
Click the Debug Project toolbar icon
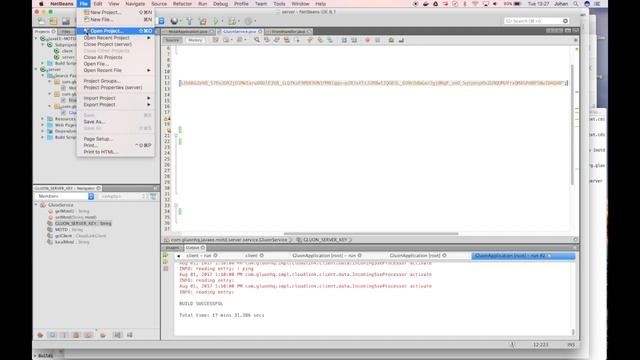(x=232, y=21)
